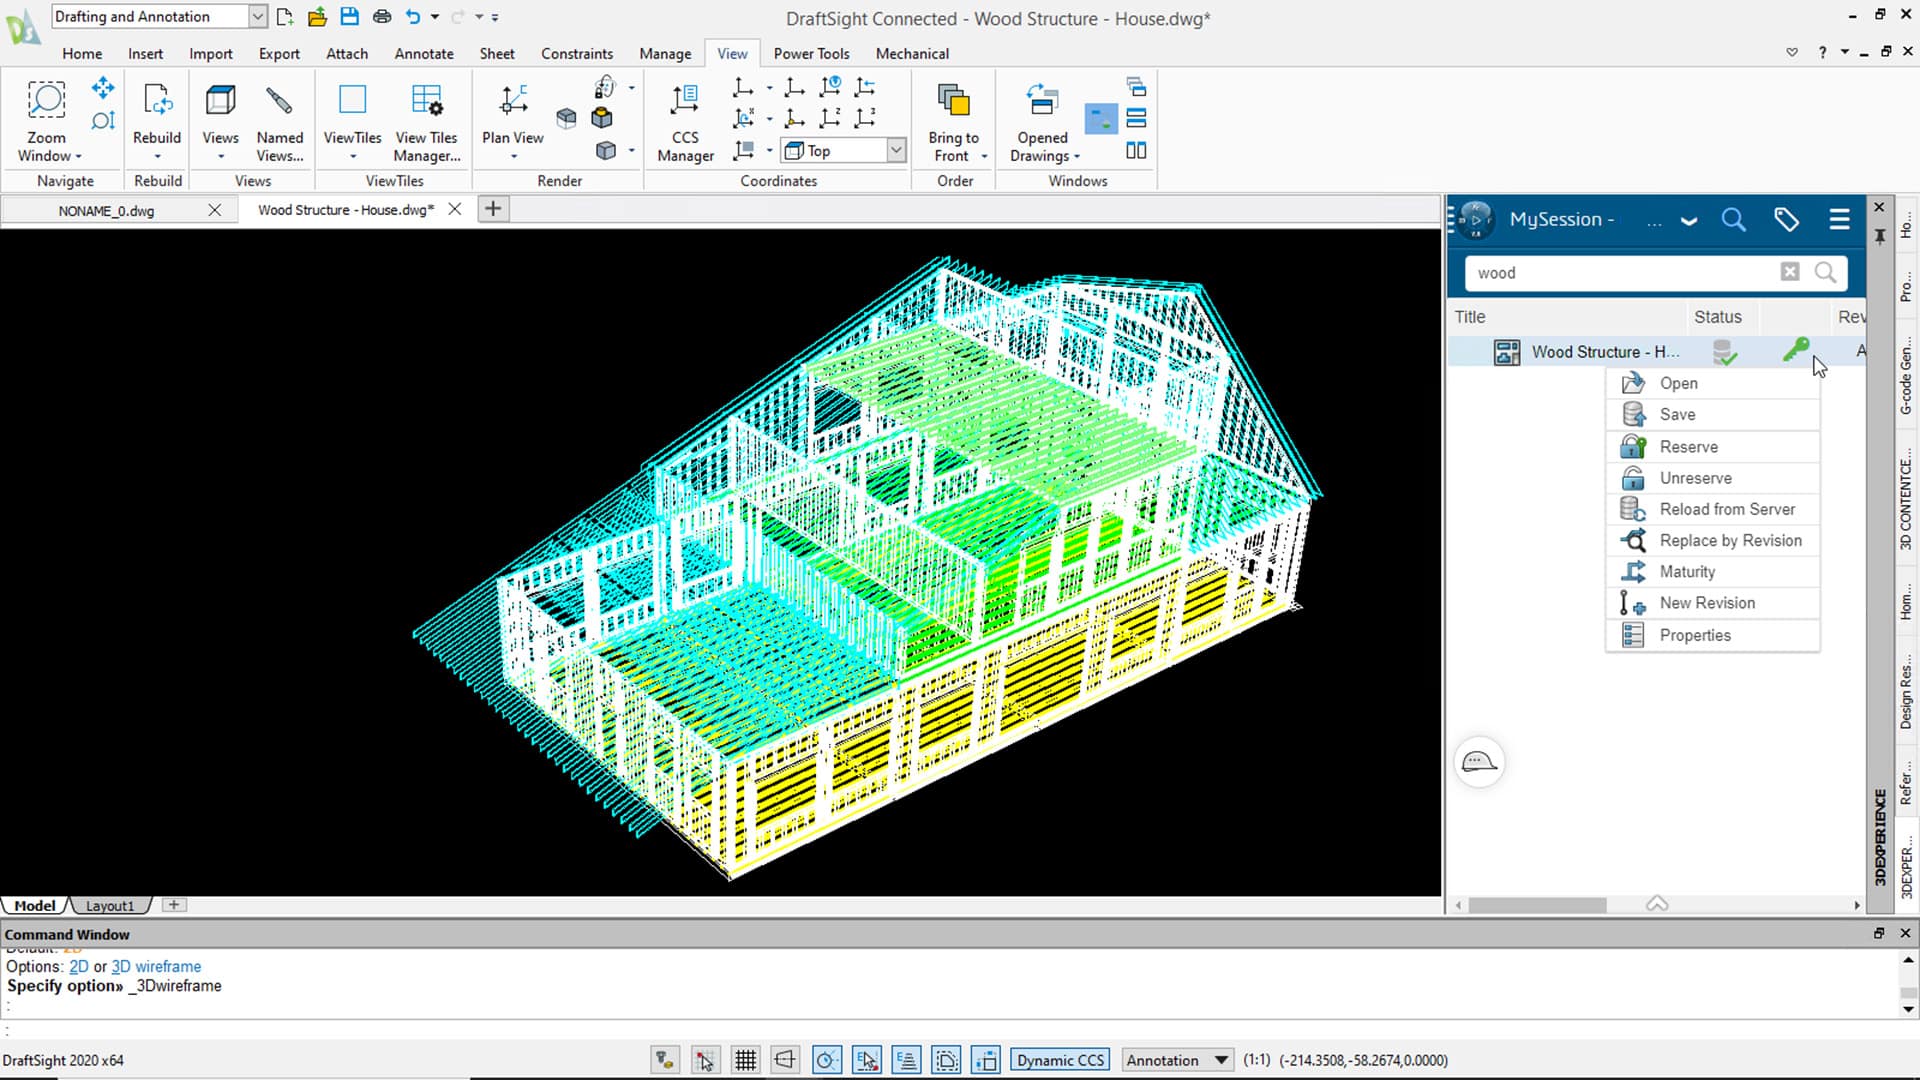Select the Constraints ribbon tab
The height and width of the screenshot is (1080, 1920).
pos(576,53)
